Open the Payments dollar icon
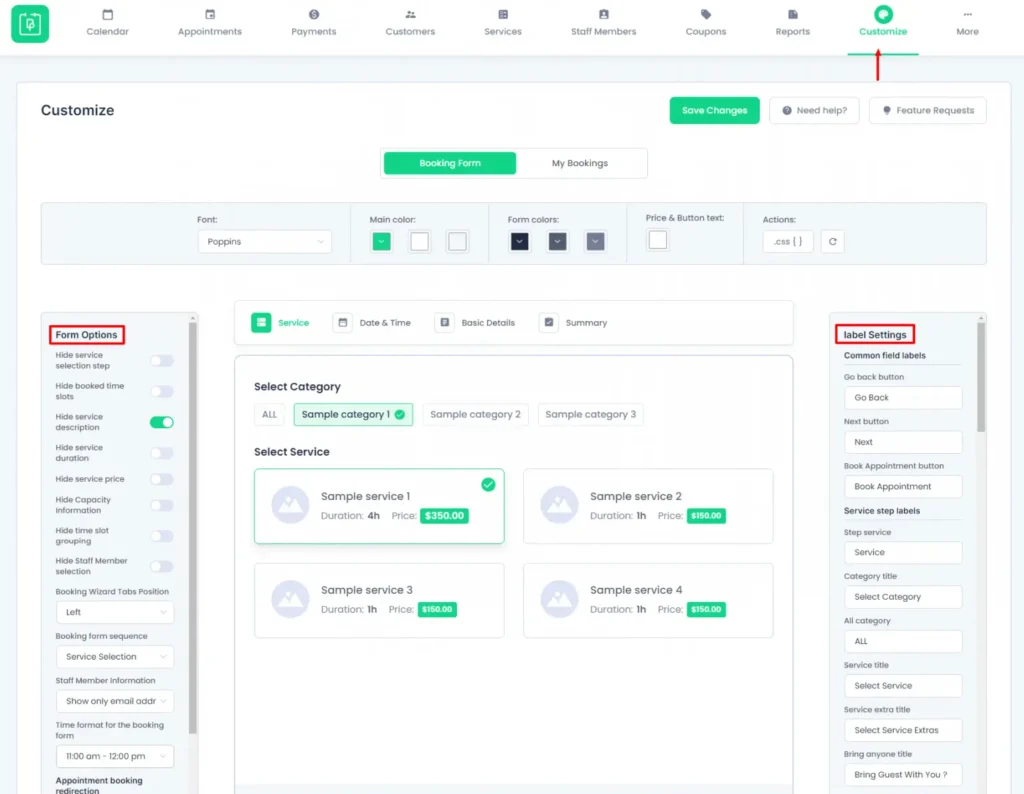Image resolution: width=1024 pixels, height=794 pixels. tap(314, 15)
